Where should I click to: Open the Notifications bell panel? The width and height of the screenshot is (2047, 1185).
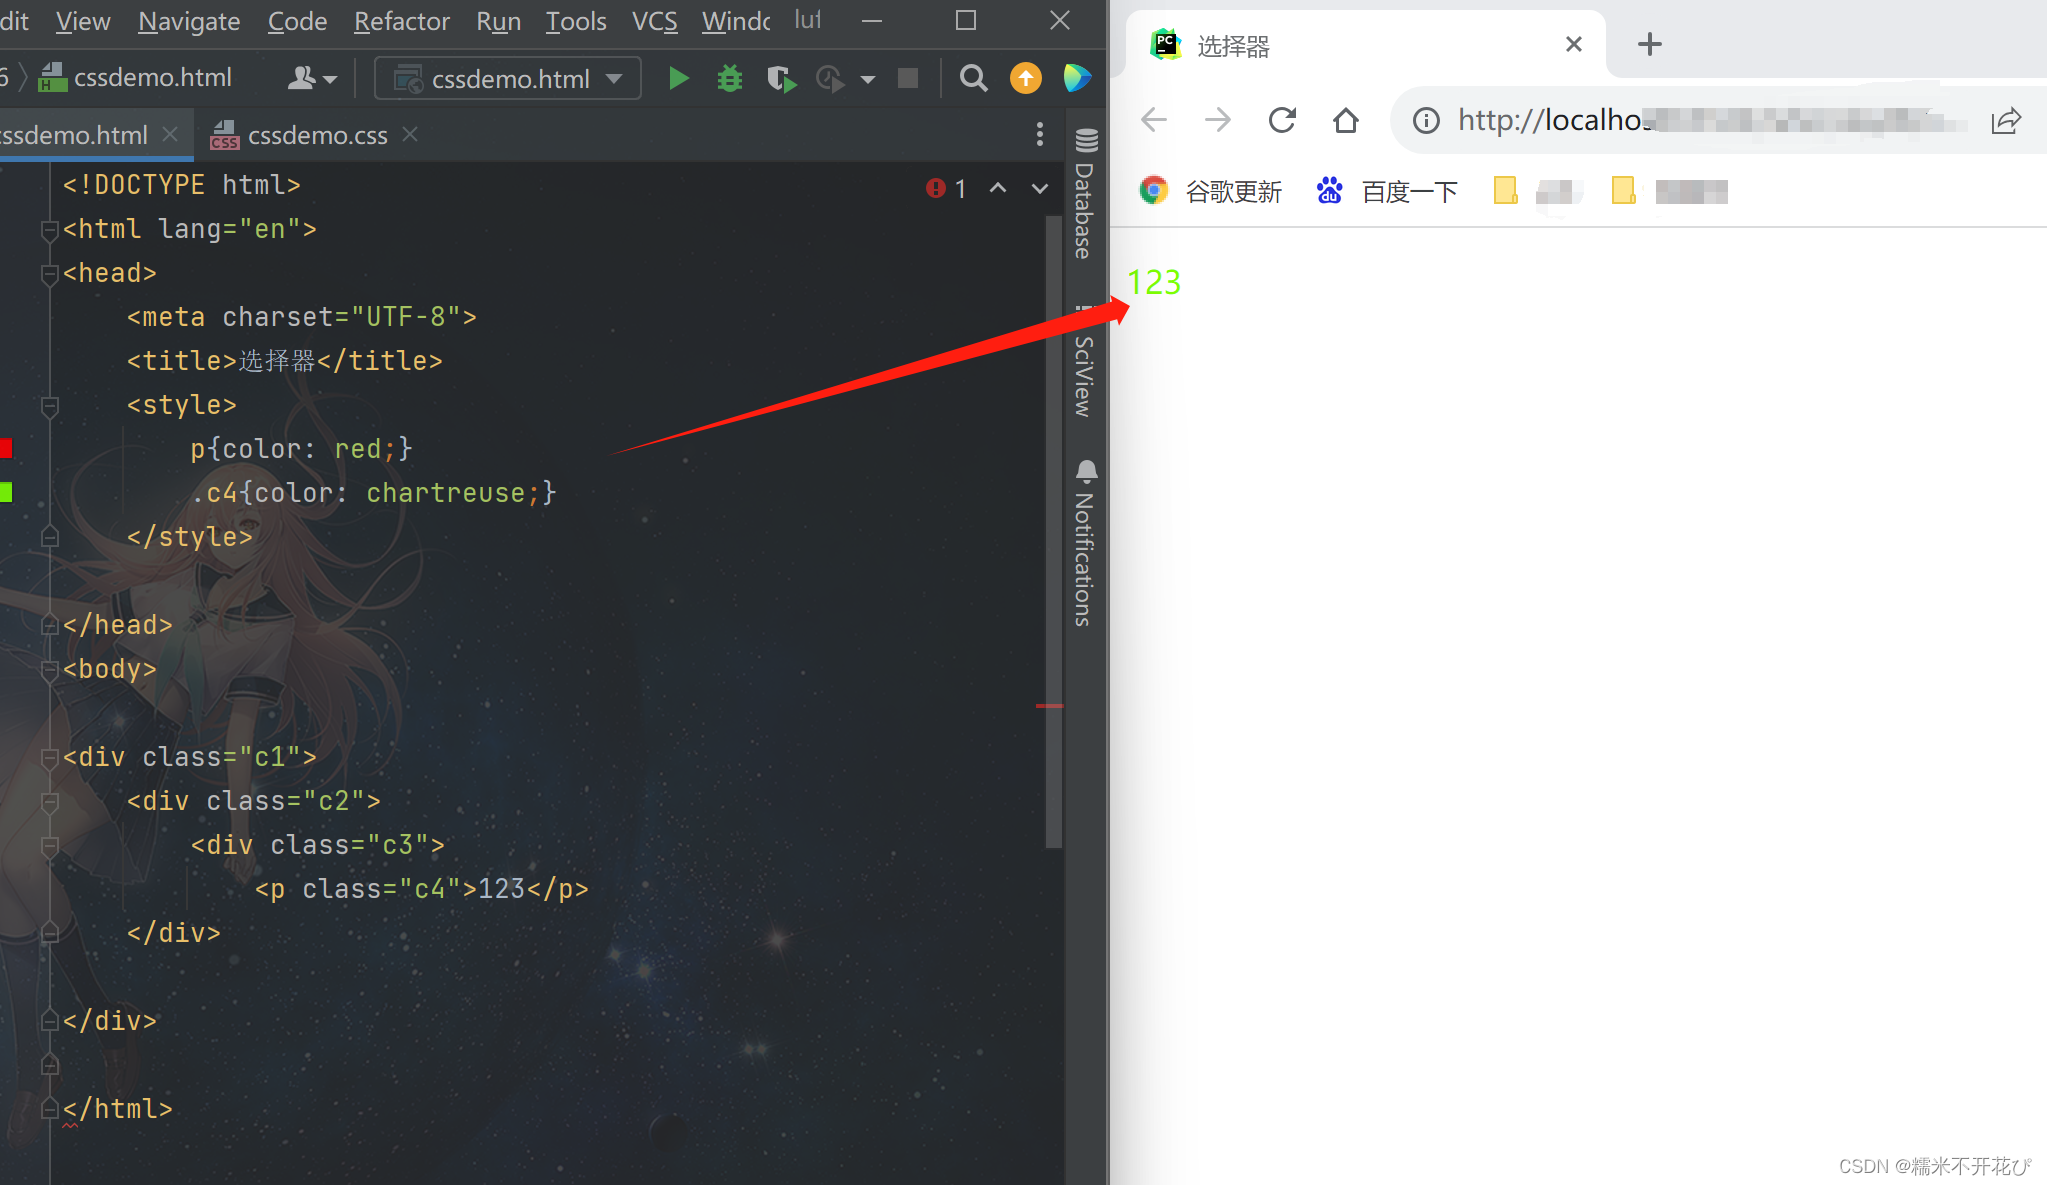coord(1085,545)
